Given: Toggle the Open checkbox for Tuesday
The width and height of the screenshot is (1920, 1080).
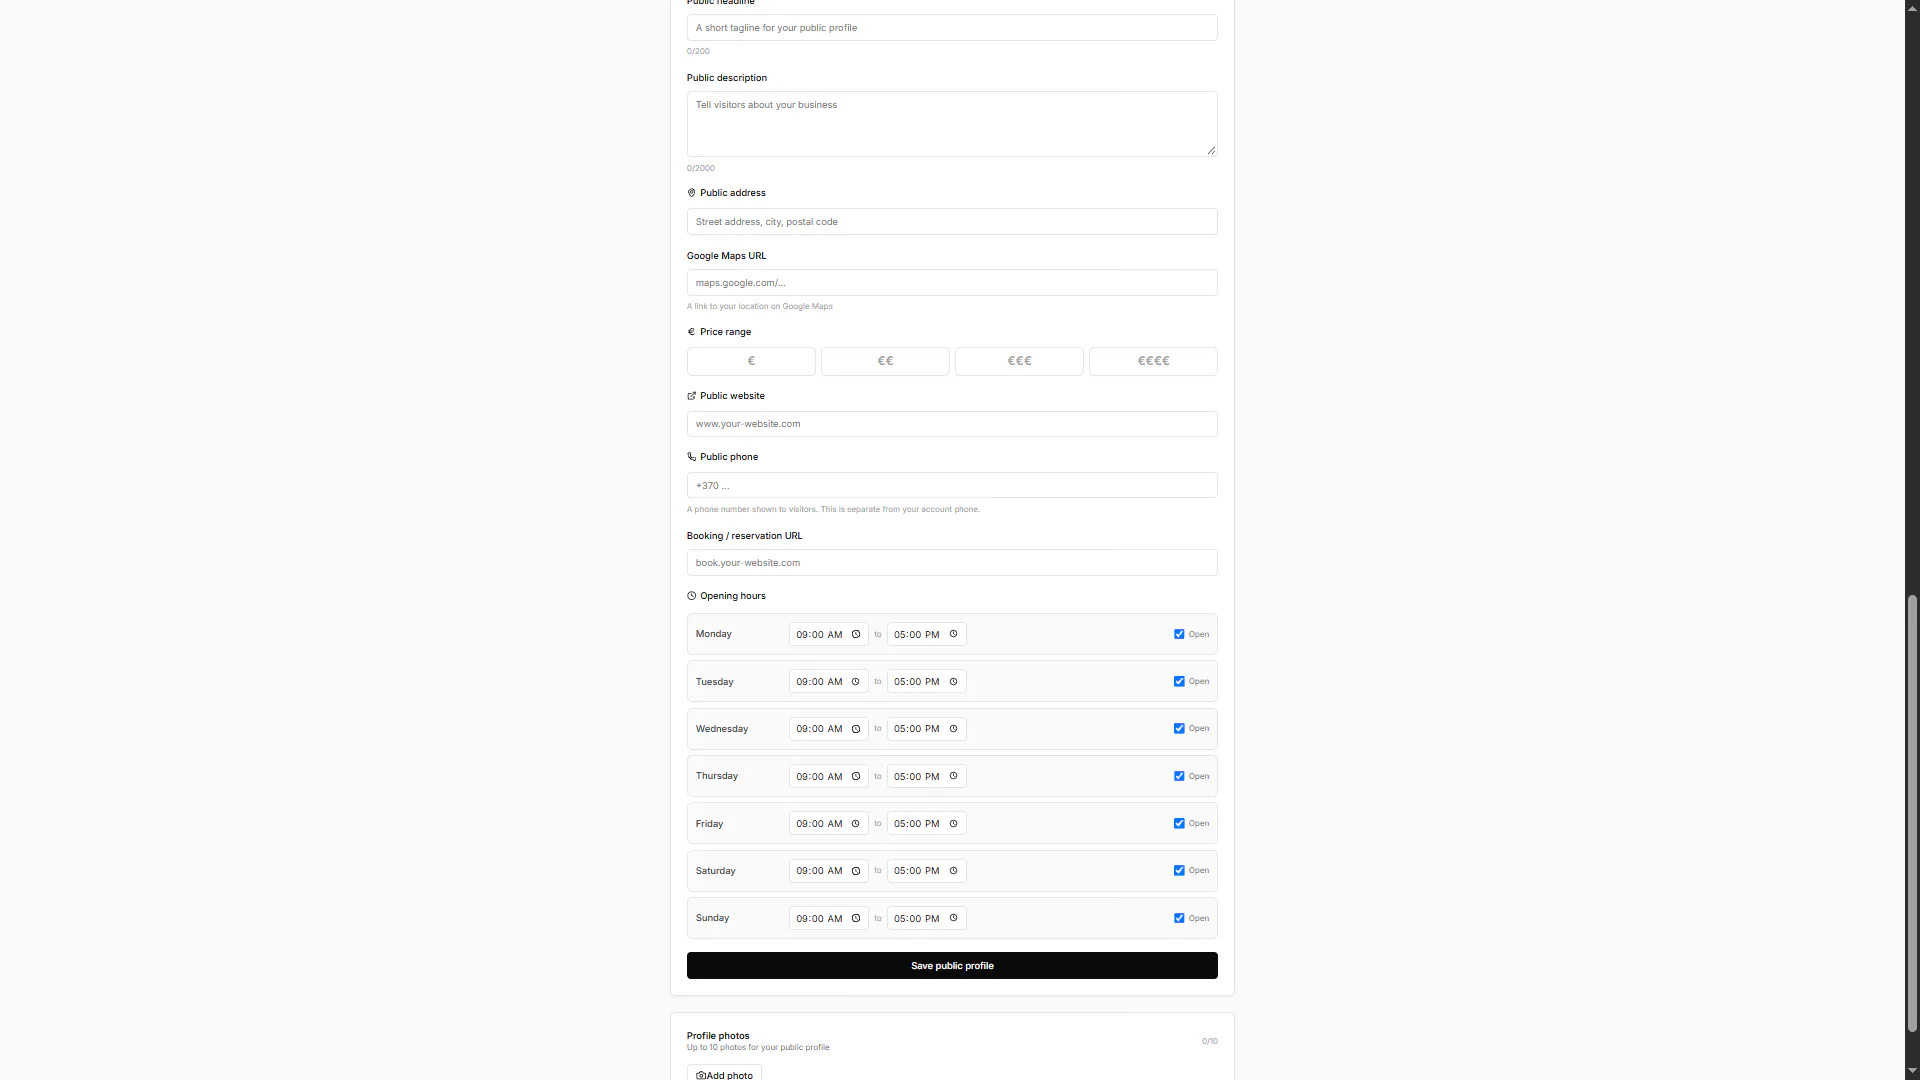Looking at the screenshot, I should 1179,682.
